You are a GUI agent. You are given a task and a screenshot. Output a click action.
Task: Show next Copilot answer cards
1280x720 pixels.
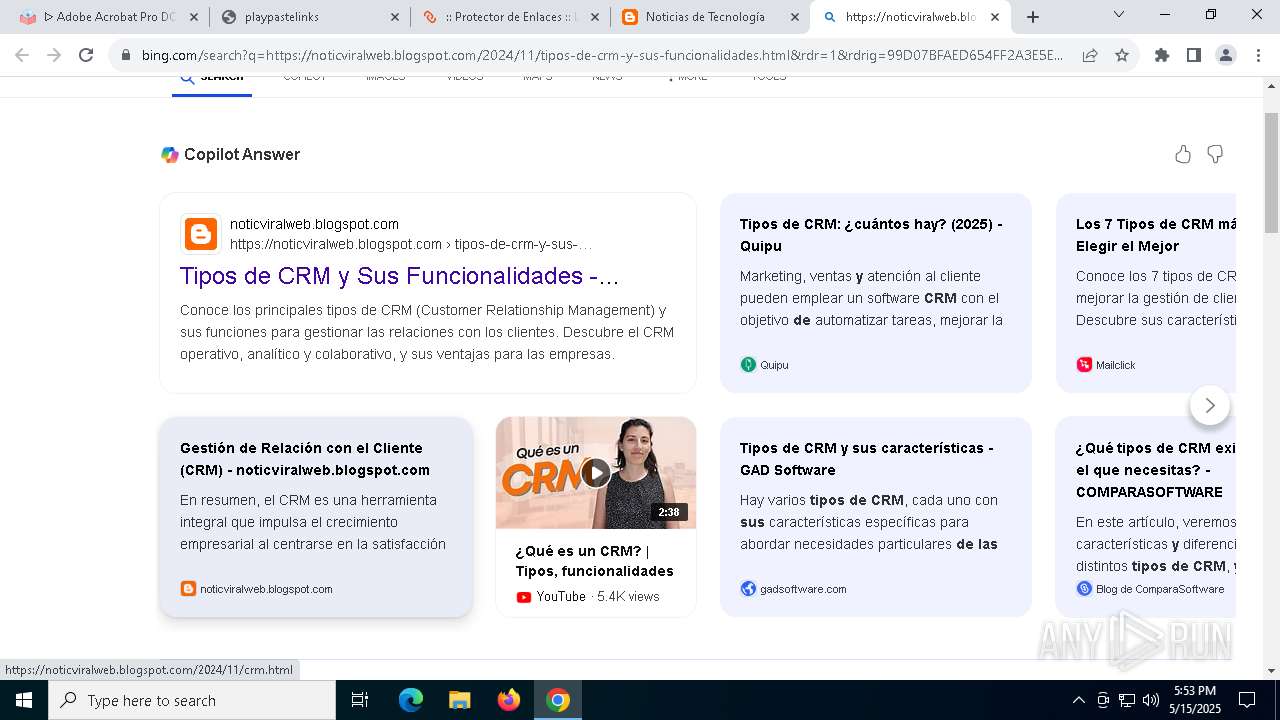[1210, 405]
